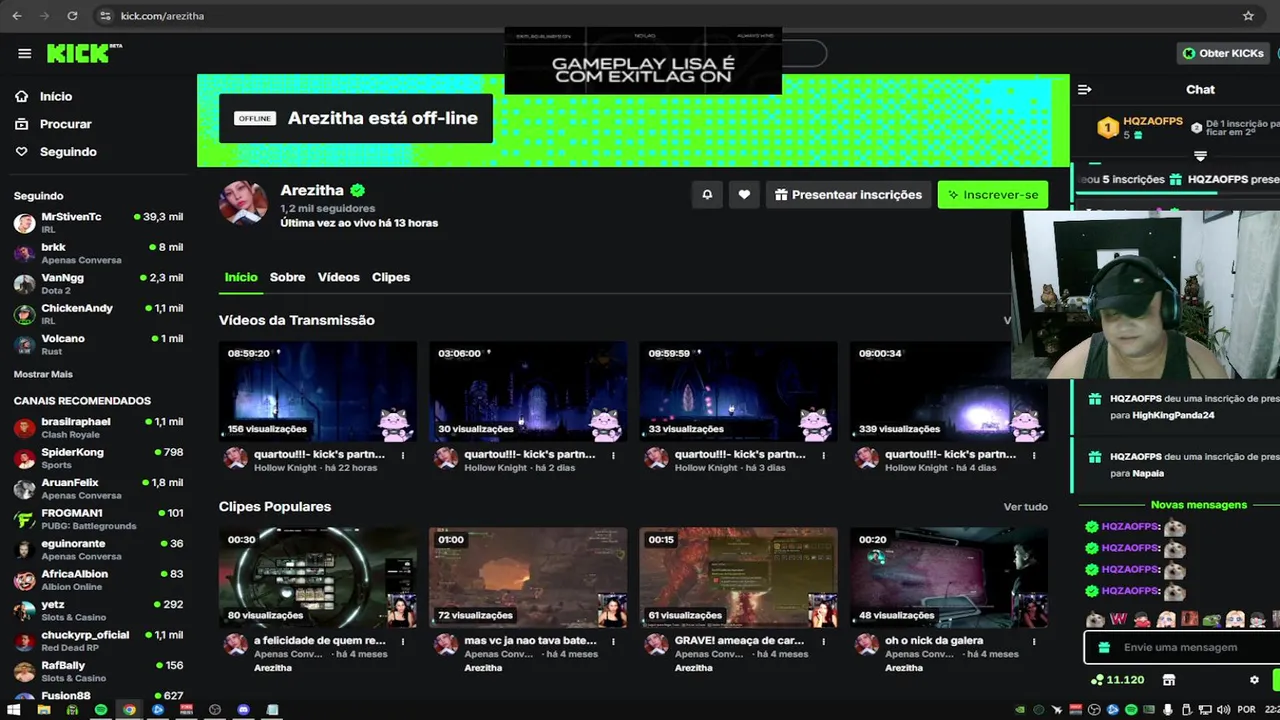This screenshot has height=720, width=1280.
Task: Click Ver tudo for Clipes Populares
Action: pyautogui.click(x=1025, y=507)
